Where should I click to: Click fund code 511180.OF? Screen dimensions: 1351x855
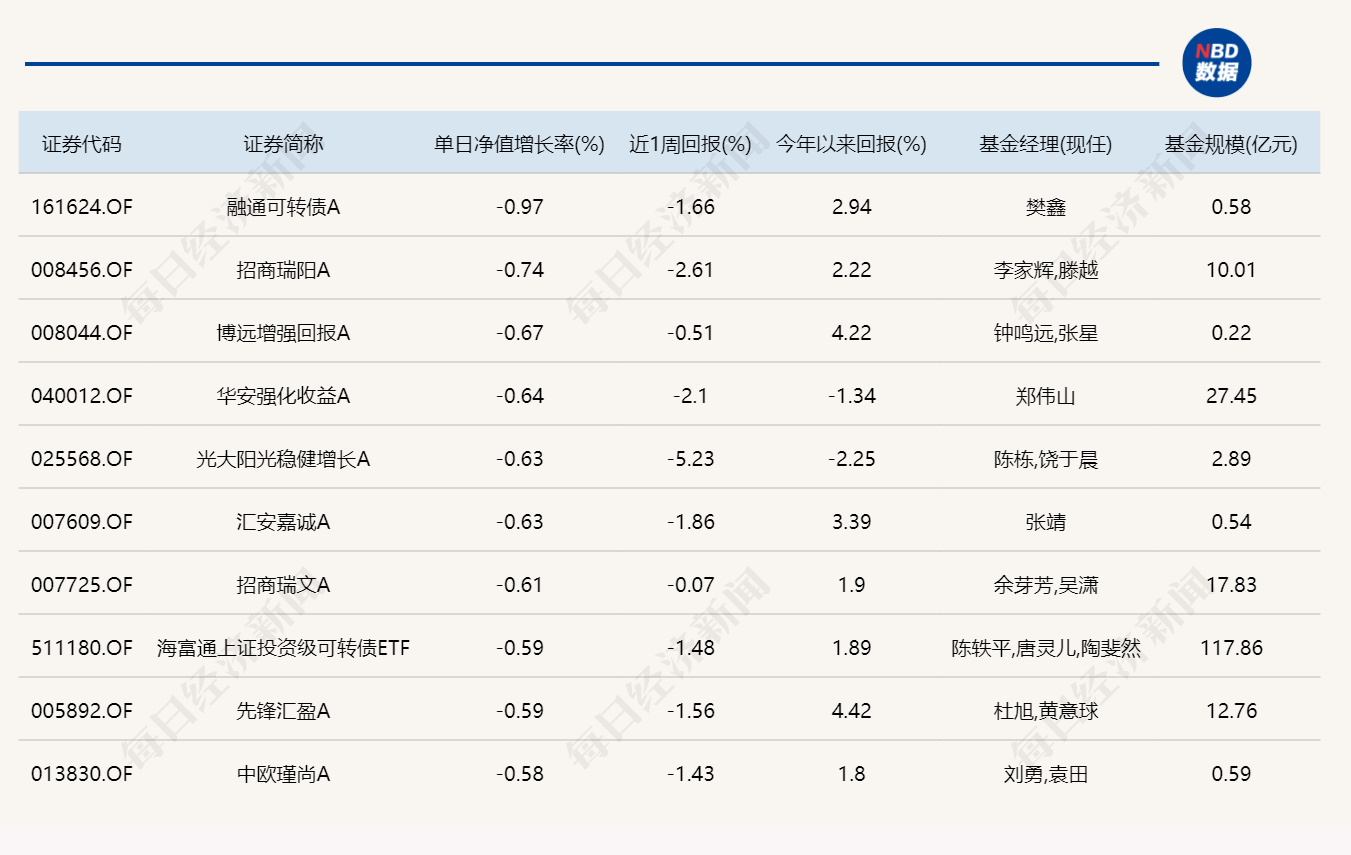82,648
